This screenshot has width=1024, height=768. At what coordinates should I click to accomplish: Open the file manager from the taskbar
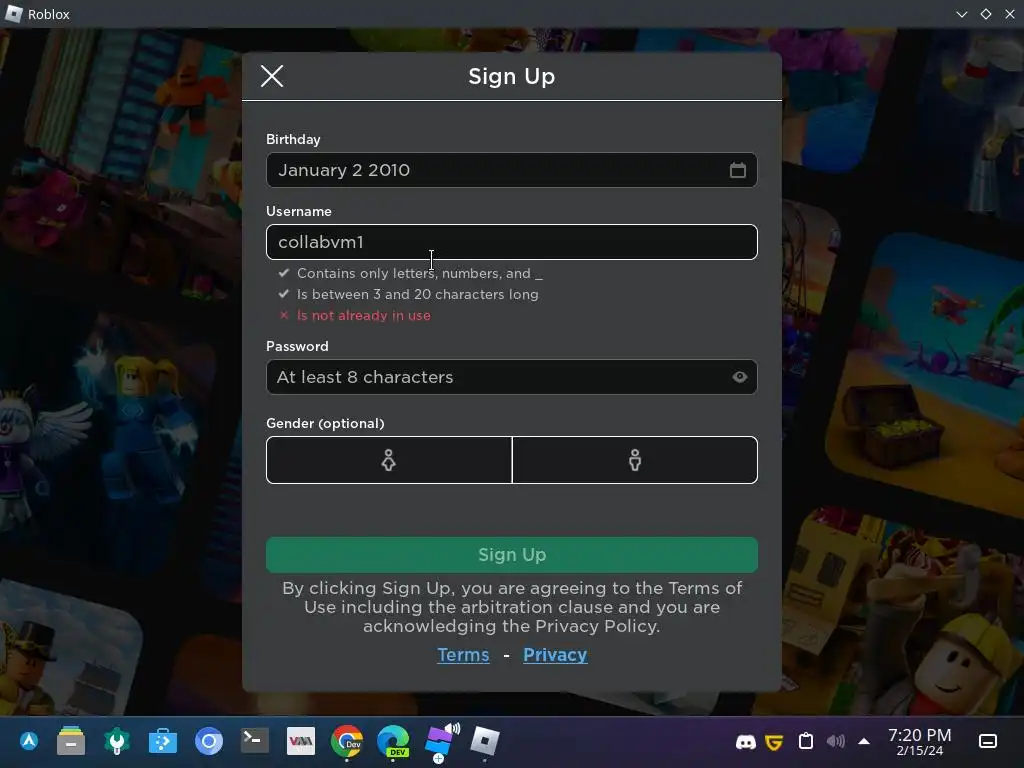pos(71,741)
